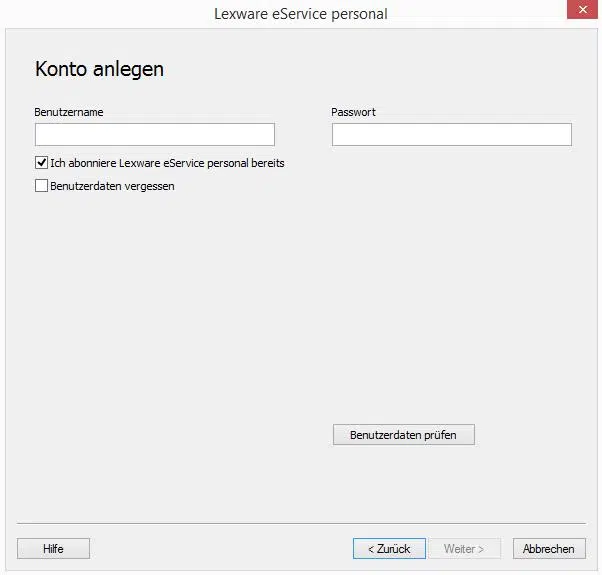Click the 'Konto anlegen' heading
Image resolution: width=602 pixels, height=575 pixels.
(99, 69)
